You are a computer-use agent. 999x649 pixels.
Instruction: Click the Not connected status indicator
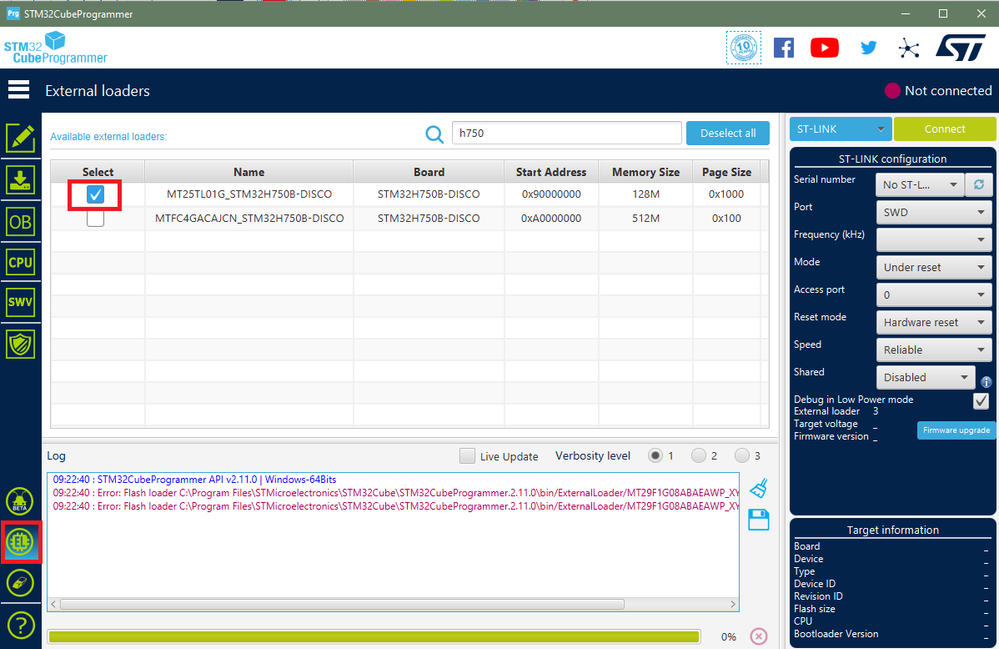[938, 90]
